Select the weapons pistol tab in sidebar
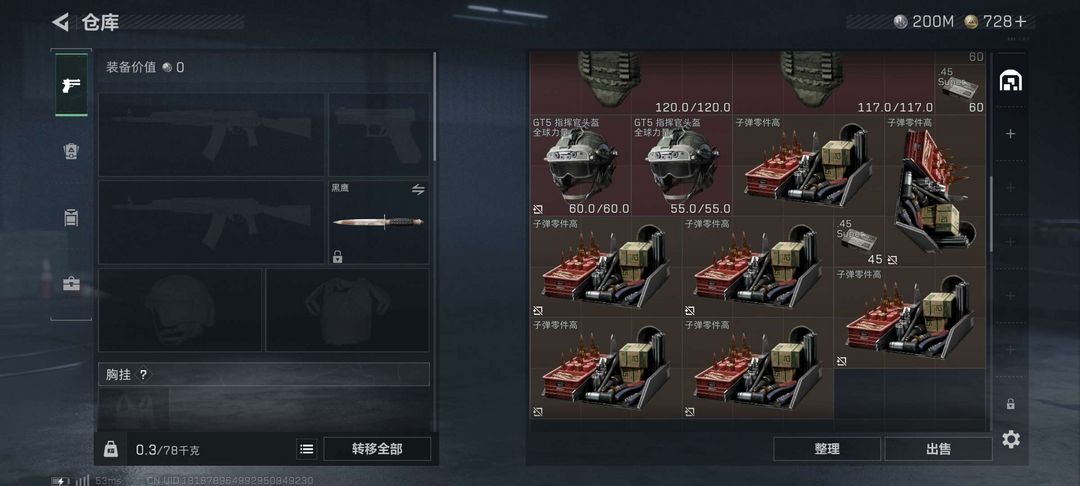1080x486 pixels. tap(72, 85)
